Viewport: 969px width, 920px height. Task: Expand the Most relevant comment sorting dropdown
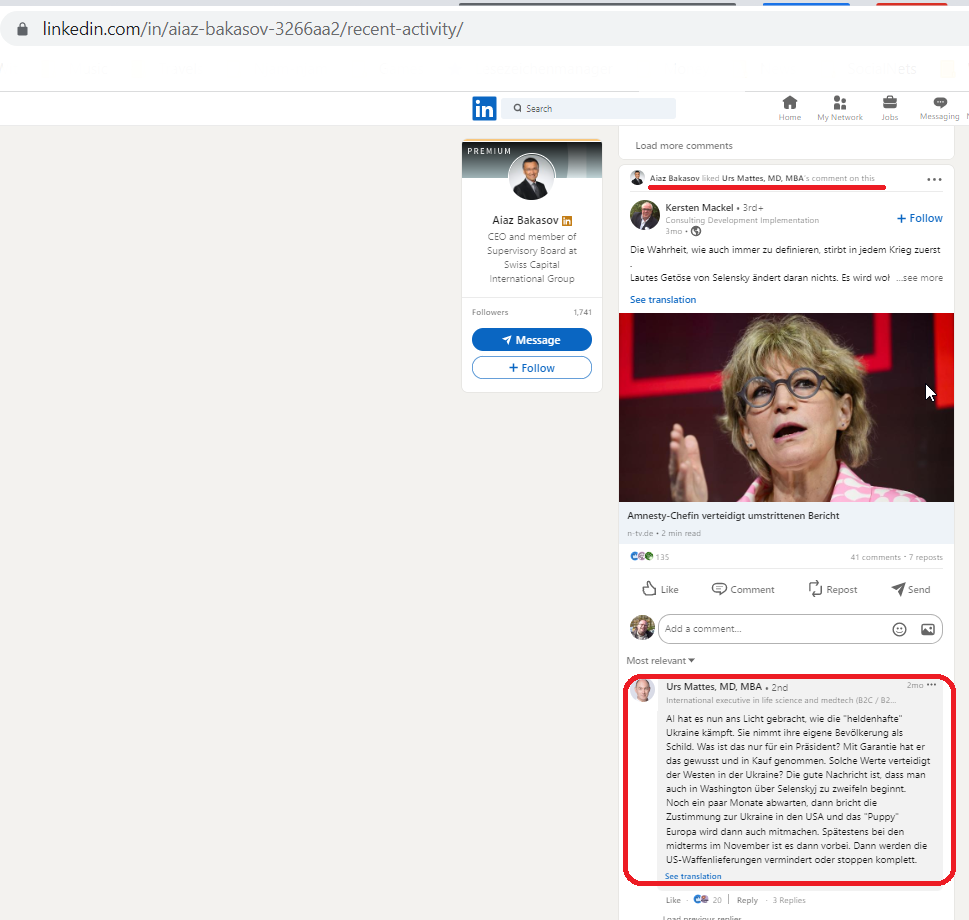click(x=660, y=660)
